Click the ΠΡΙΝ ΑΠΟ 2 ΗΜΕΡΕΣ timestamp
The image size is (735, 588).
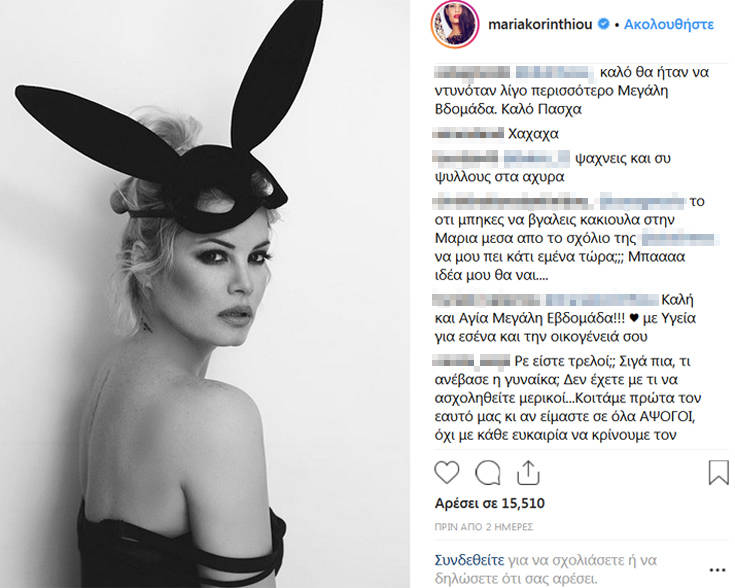(x=484, y=527)
